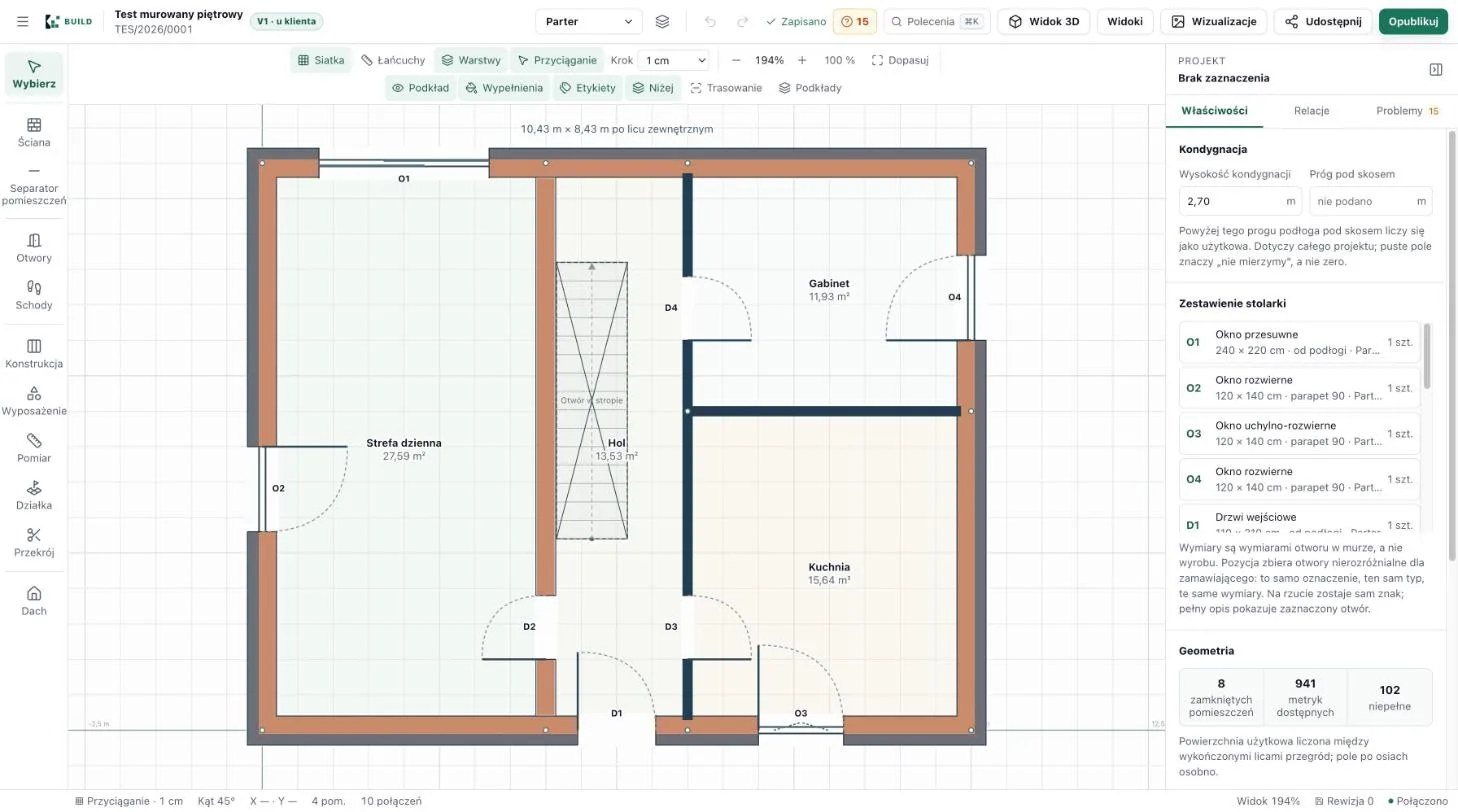Click the redo arrow
The image size is (1458, 812).
742,21
